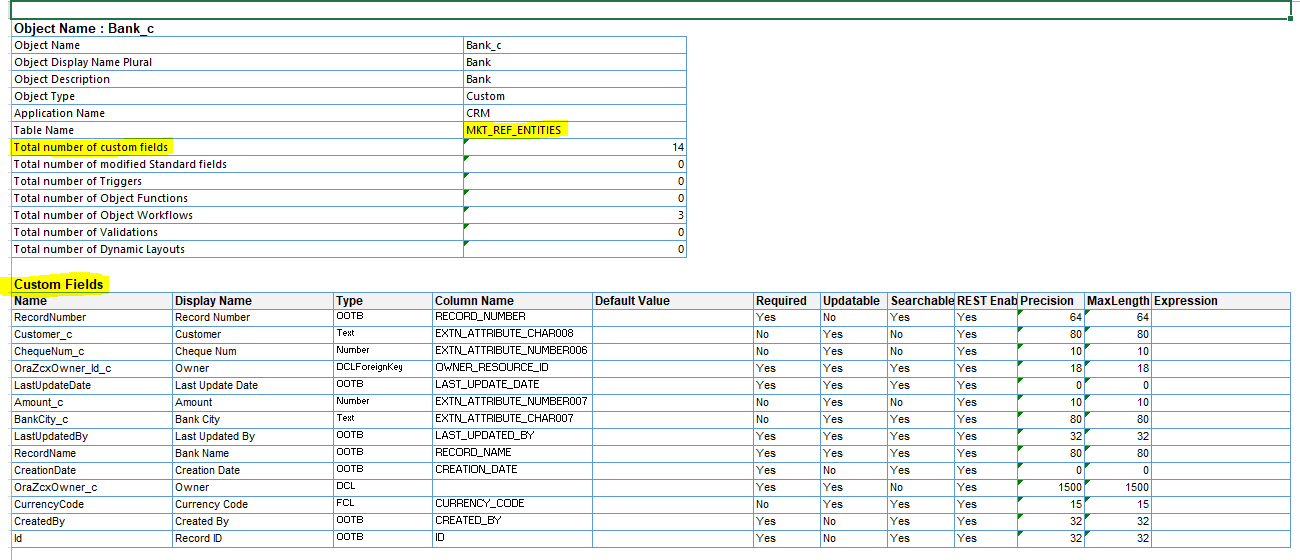Select the 'CREATED_BY' column name cell

pyautogui.click(x=512, y=521)
